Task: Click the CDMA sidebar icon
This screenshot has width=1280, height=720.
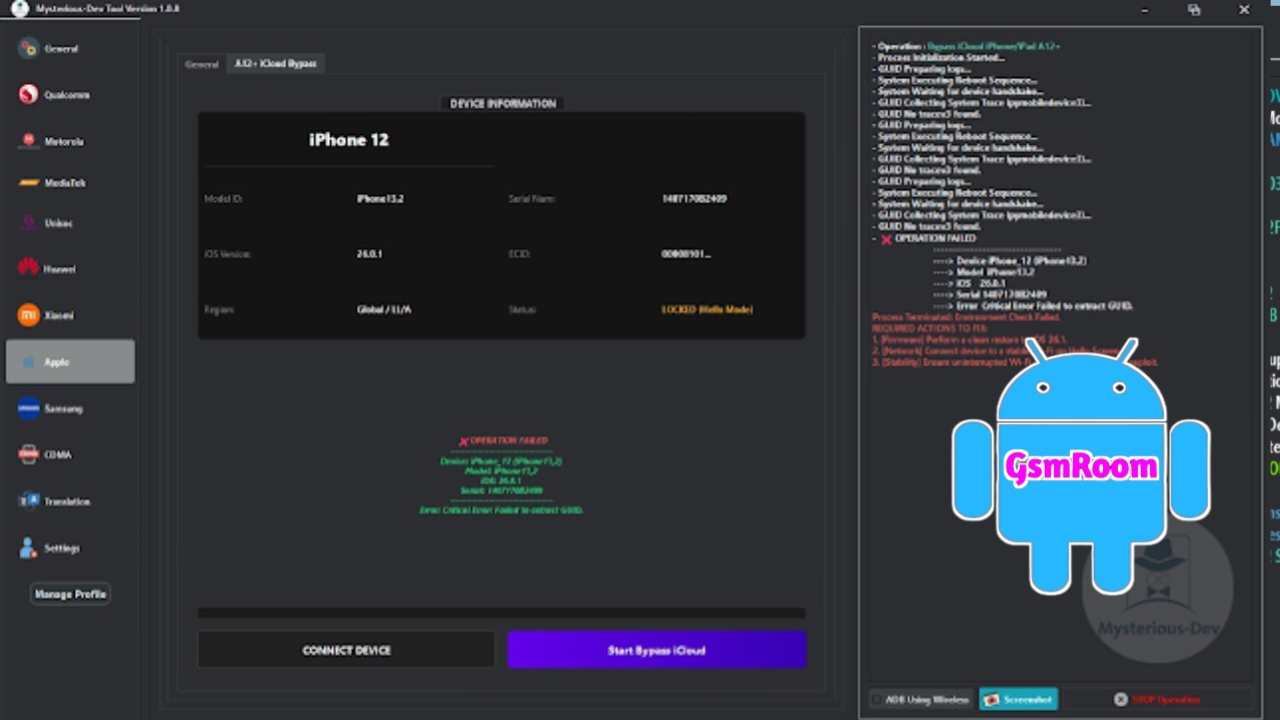Action: tap(28, 454)
